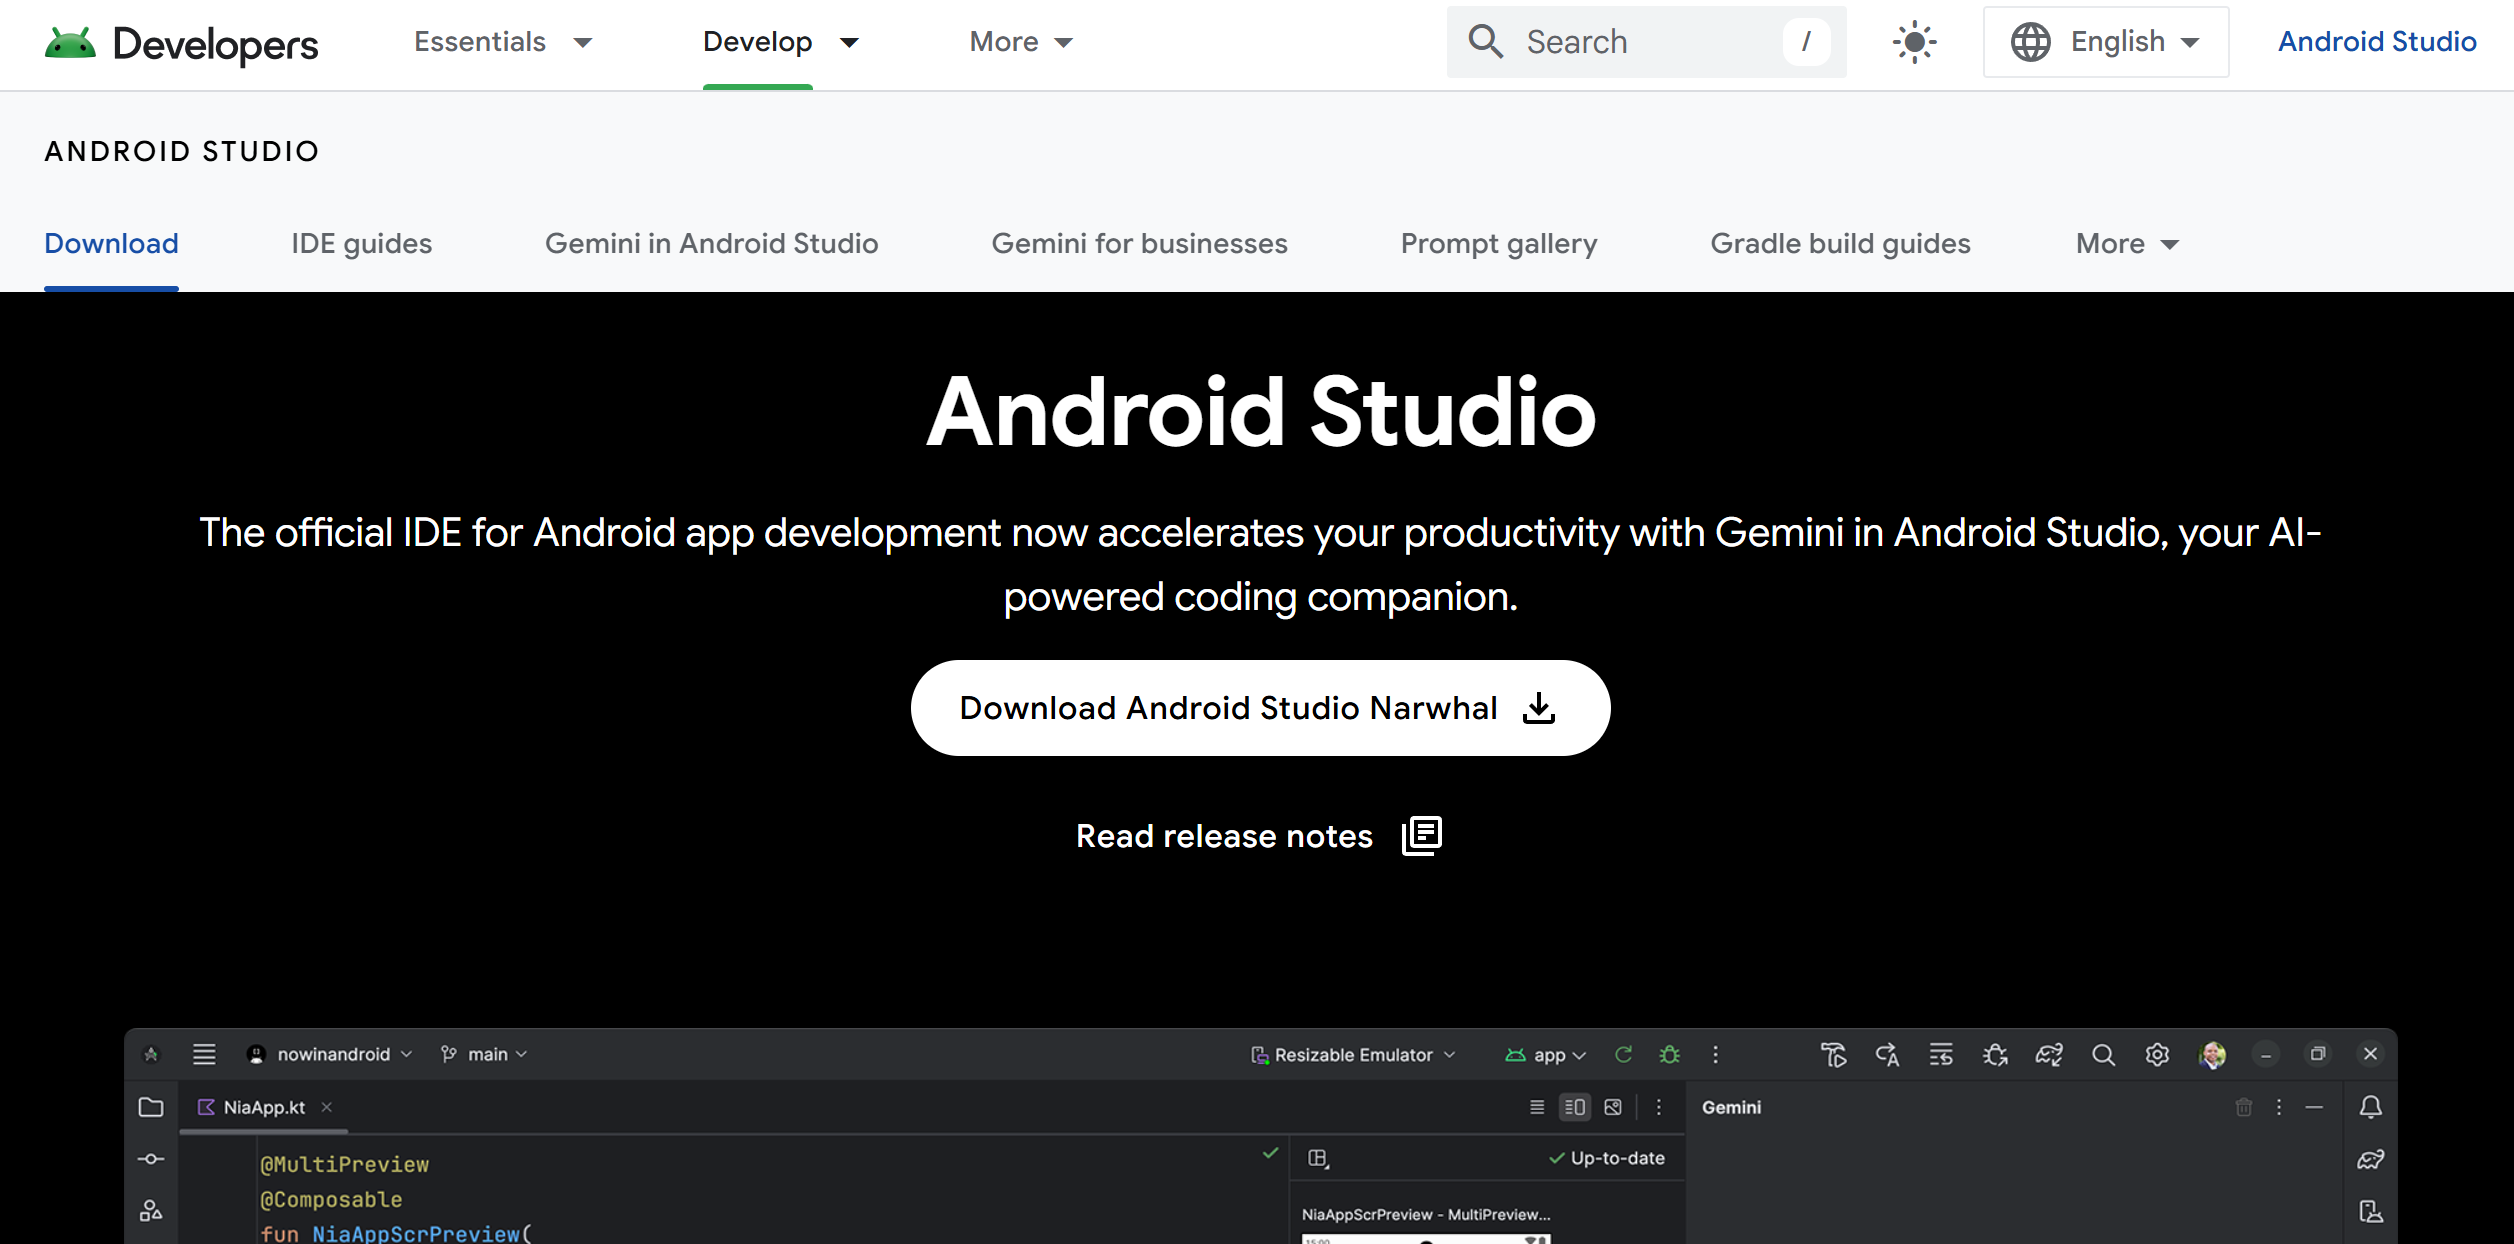This screenshot has width=2514, height=1244.
Task: Open the Read release notes link
Action: pyautogui.click(x=1223, y=836)
